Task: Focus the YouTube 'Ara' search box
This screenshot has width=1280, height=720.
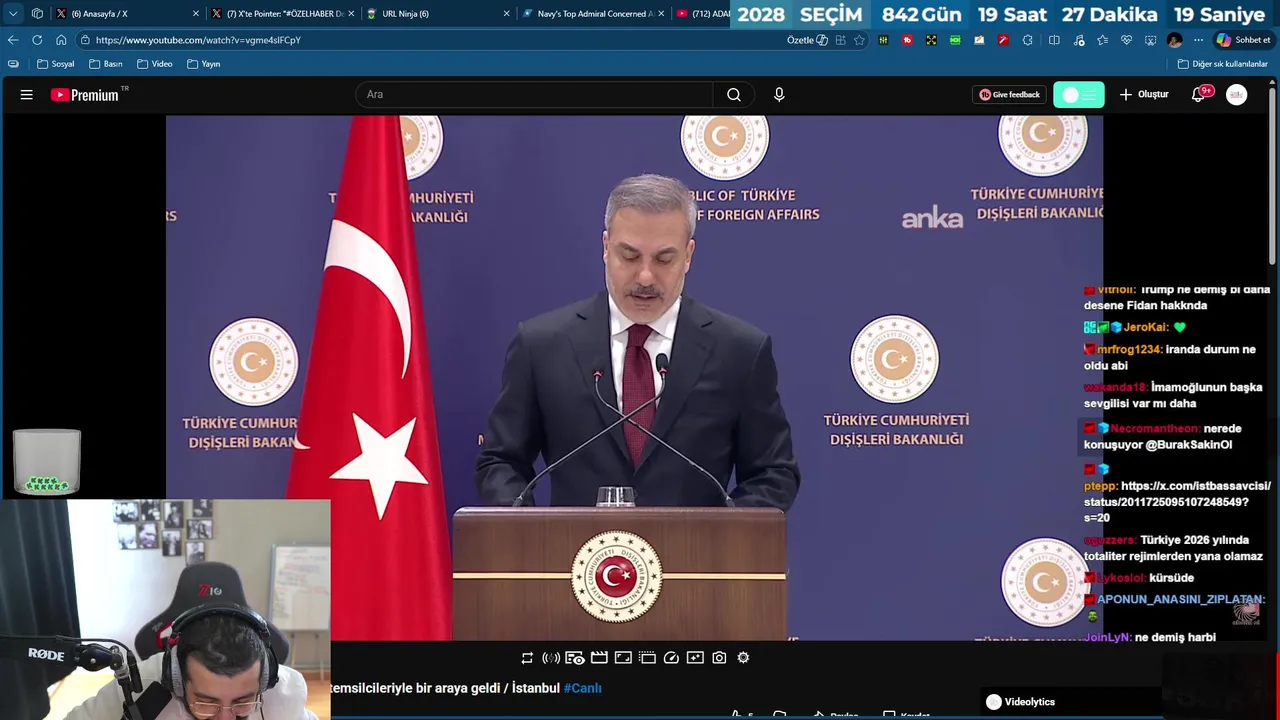Action: point(534,95)
